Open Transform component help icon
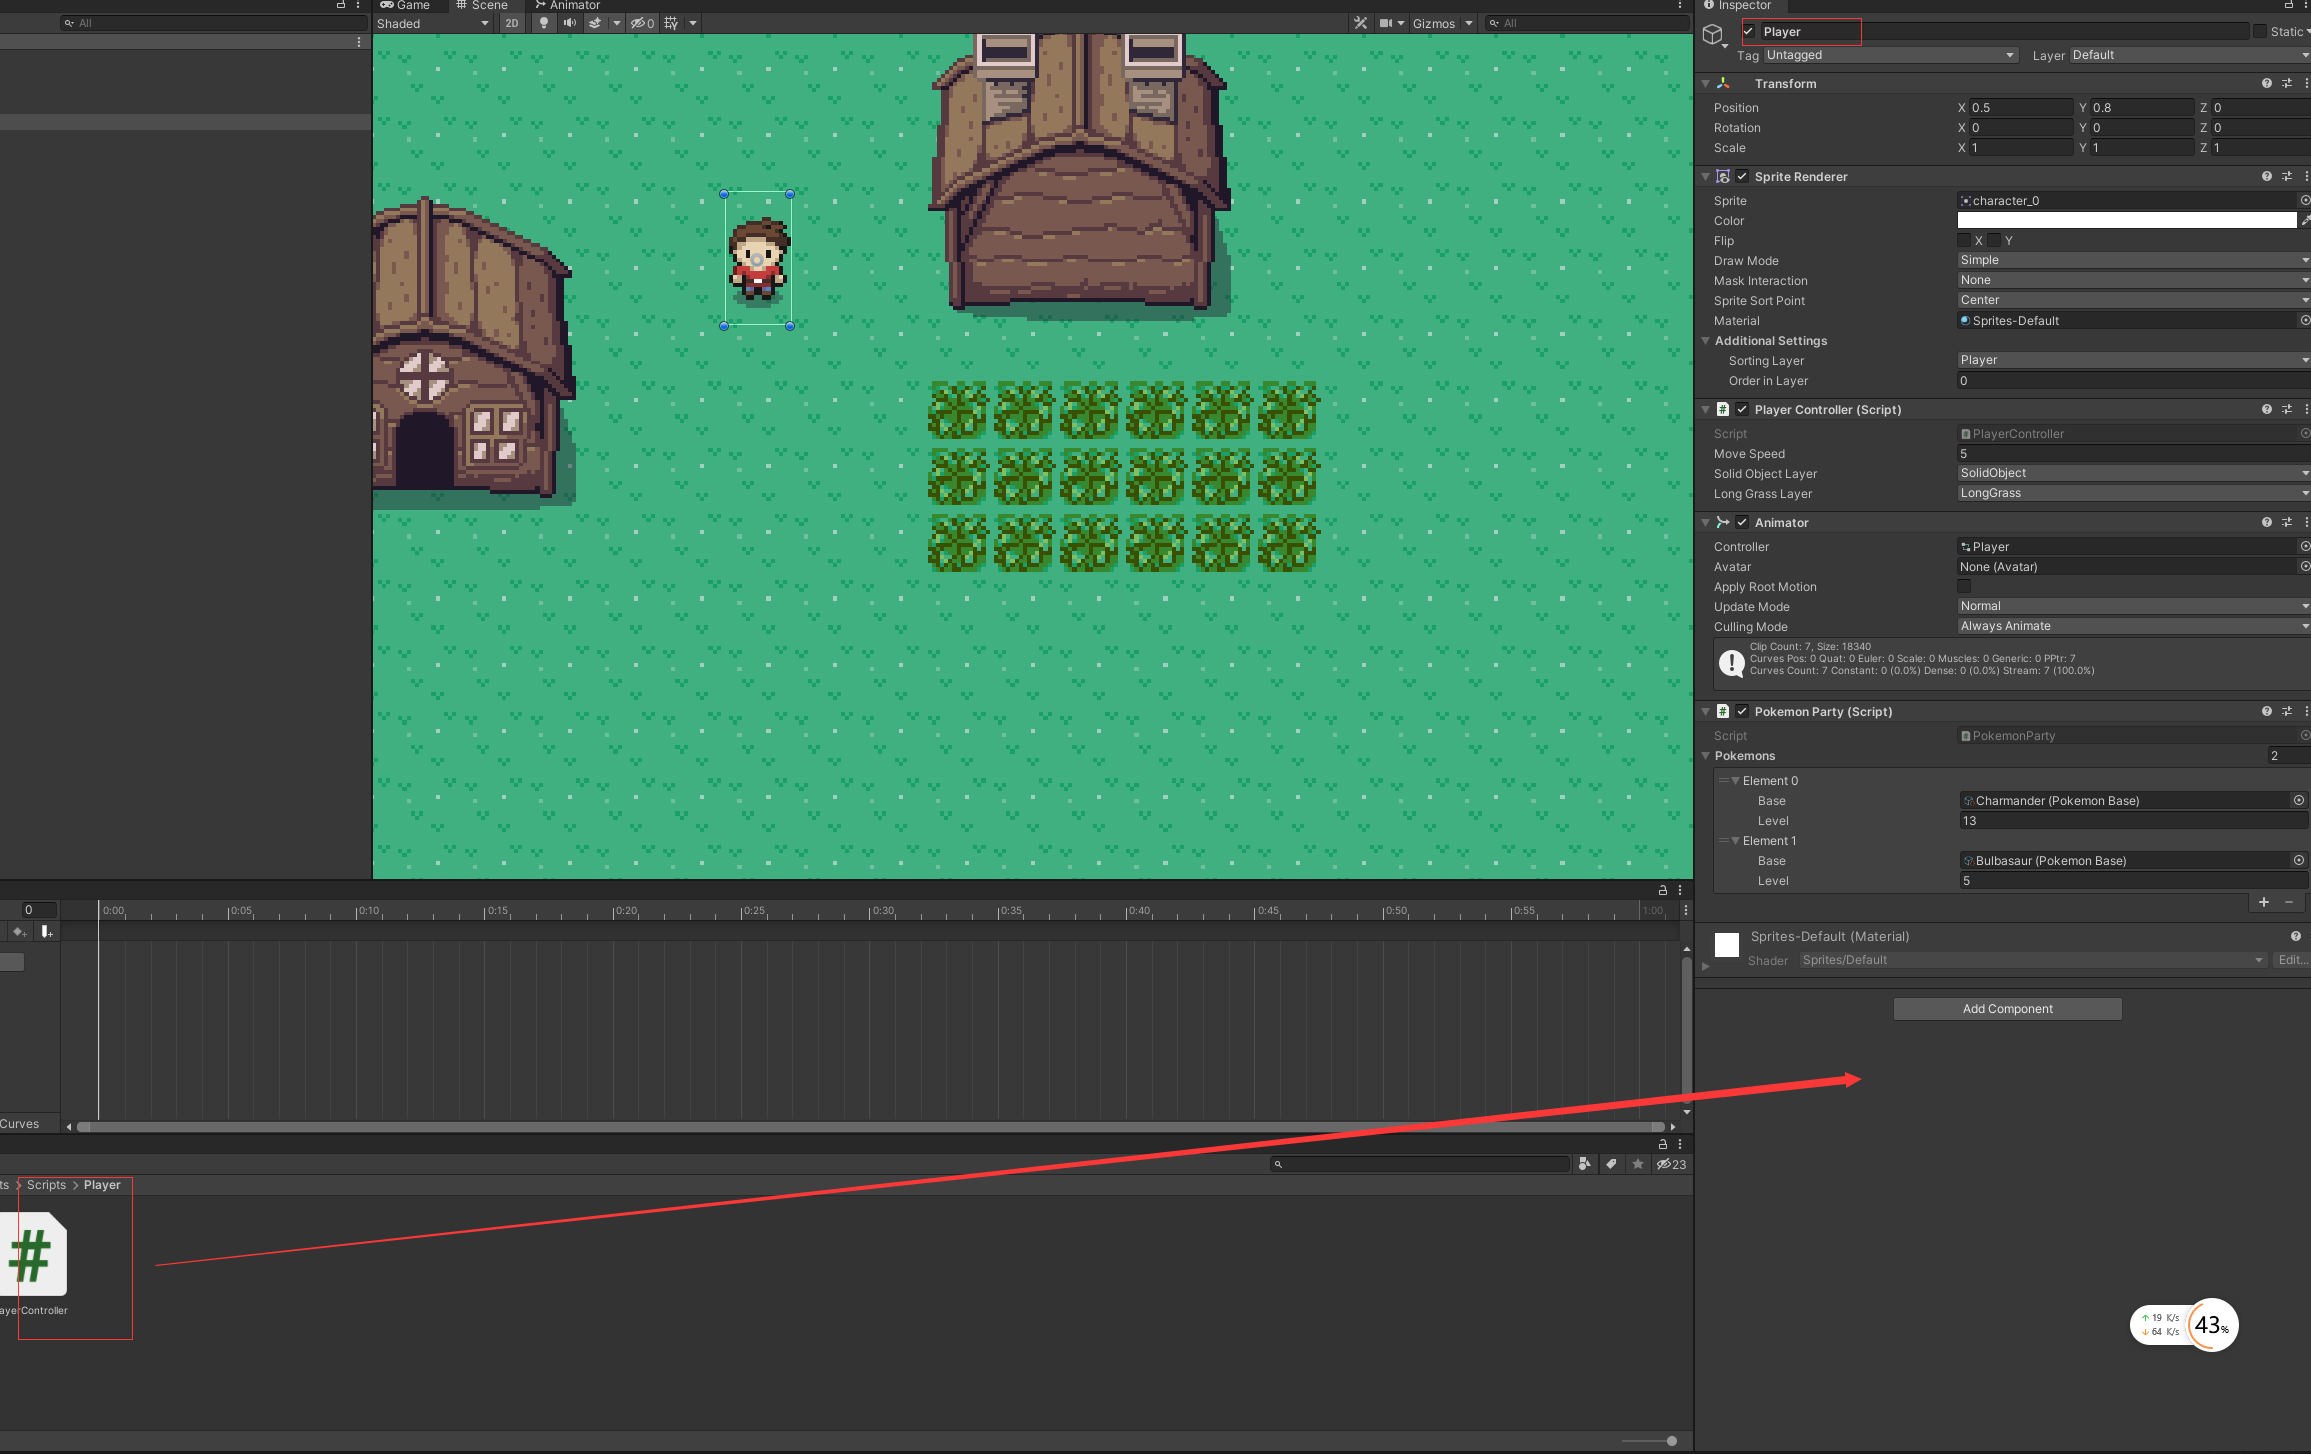The height and width of the screenshot is (1454, 2311). point(2266,84)
